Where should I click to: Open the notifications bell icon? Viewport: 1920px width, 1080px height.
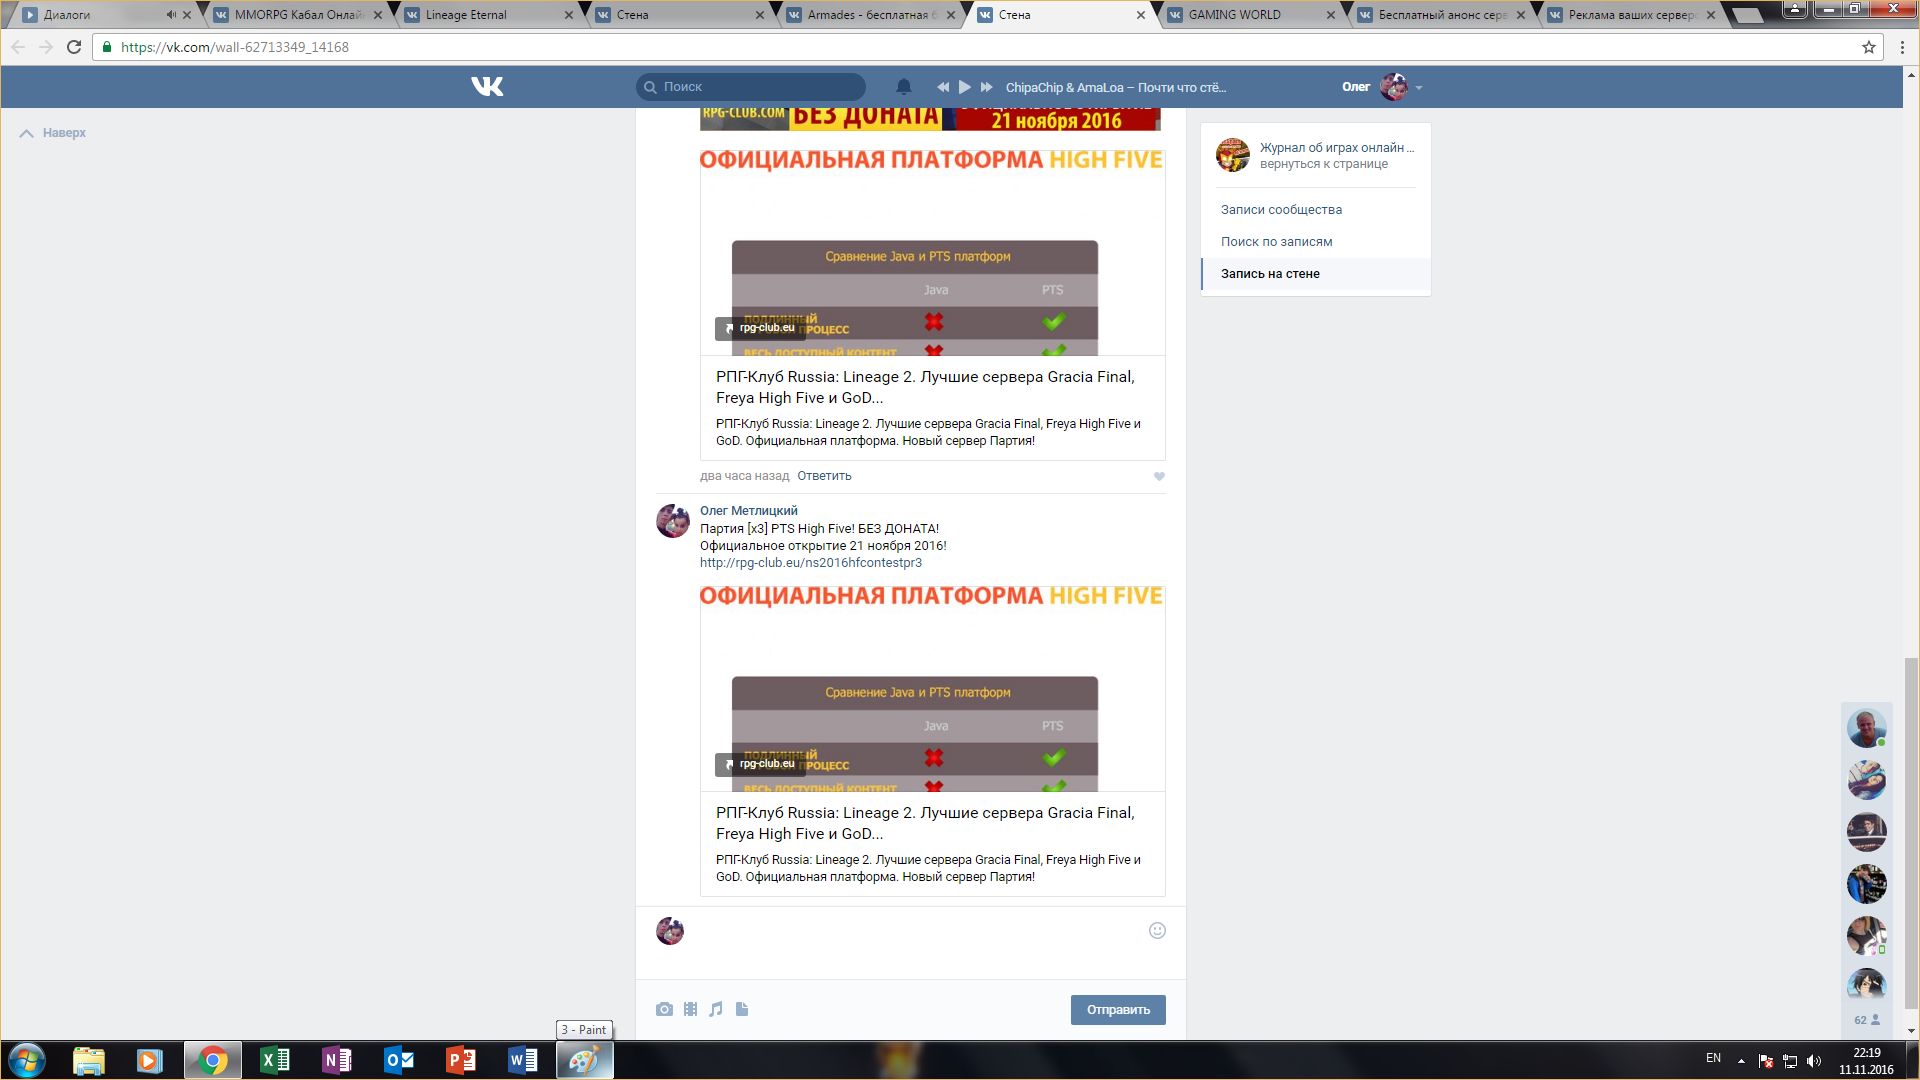[x=904, y=87]
